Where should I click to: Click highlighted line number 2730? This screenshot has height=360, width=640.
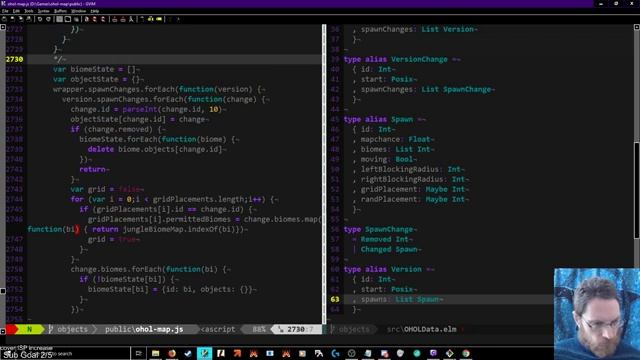coord(14,59)
